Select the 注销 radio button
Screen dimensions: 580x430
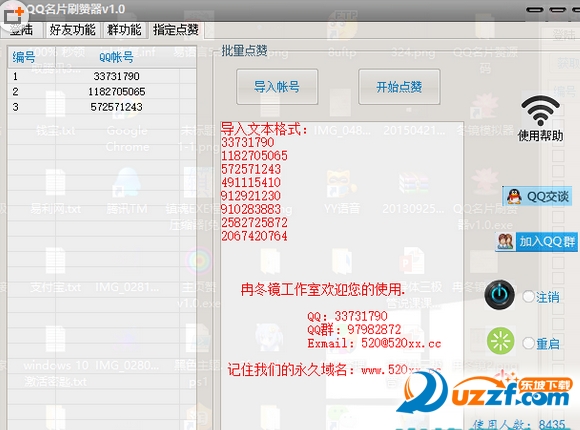point(529,296)
